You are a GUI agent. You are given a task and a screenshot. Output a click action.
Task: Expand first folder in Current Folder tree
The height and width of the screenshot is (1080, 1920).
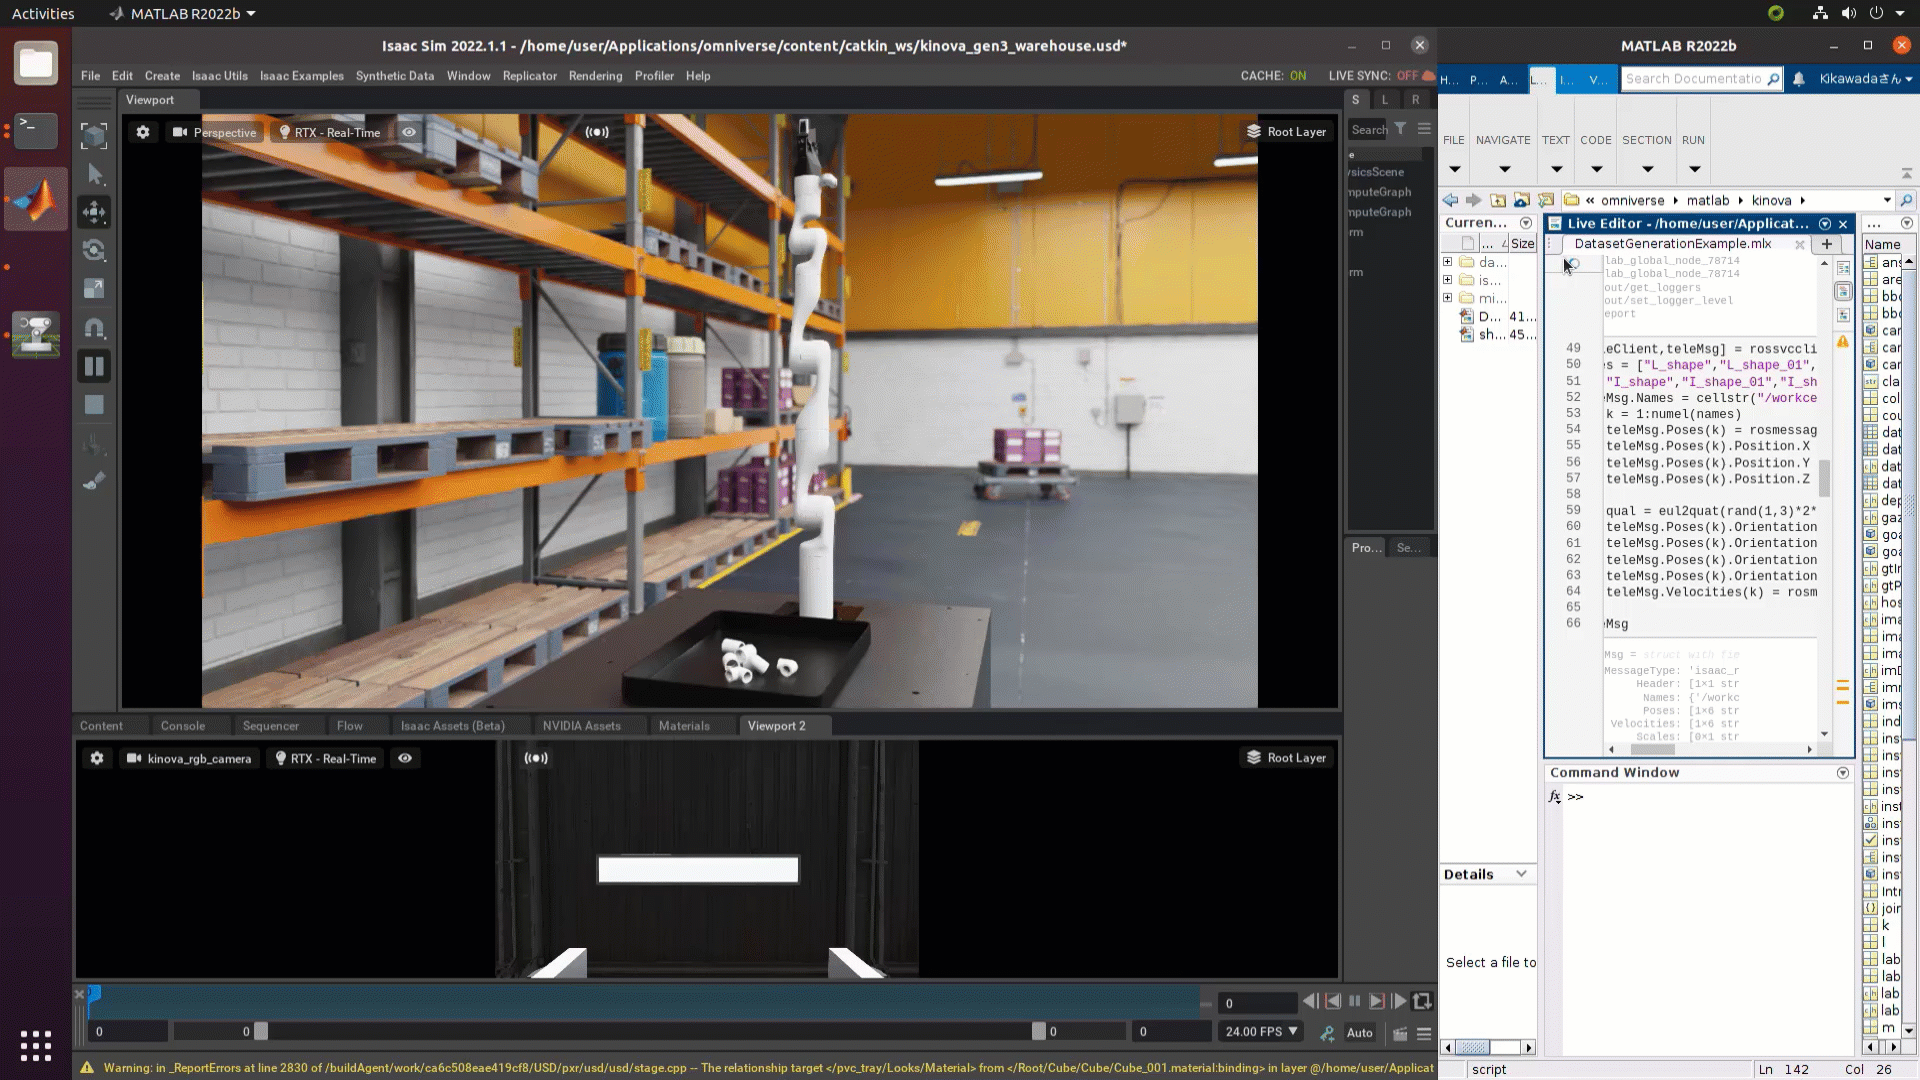pyautogui.click(x=1447, y=262)
